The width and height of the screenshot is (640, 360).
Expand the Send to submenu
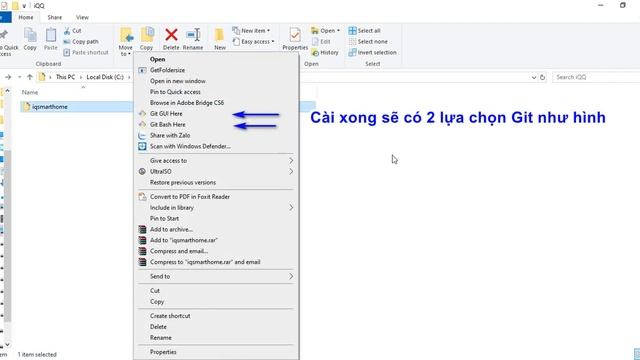[217, 276]
